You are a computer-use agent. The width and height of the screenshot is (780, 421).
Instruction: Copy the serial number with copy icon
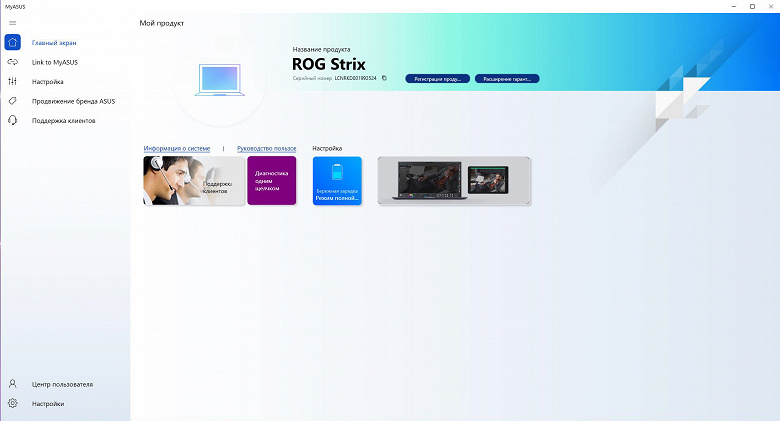[x=384, y=78]
